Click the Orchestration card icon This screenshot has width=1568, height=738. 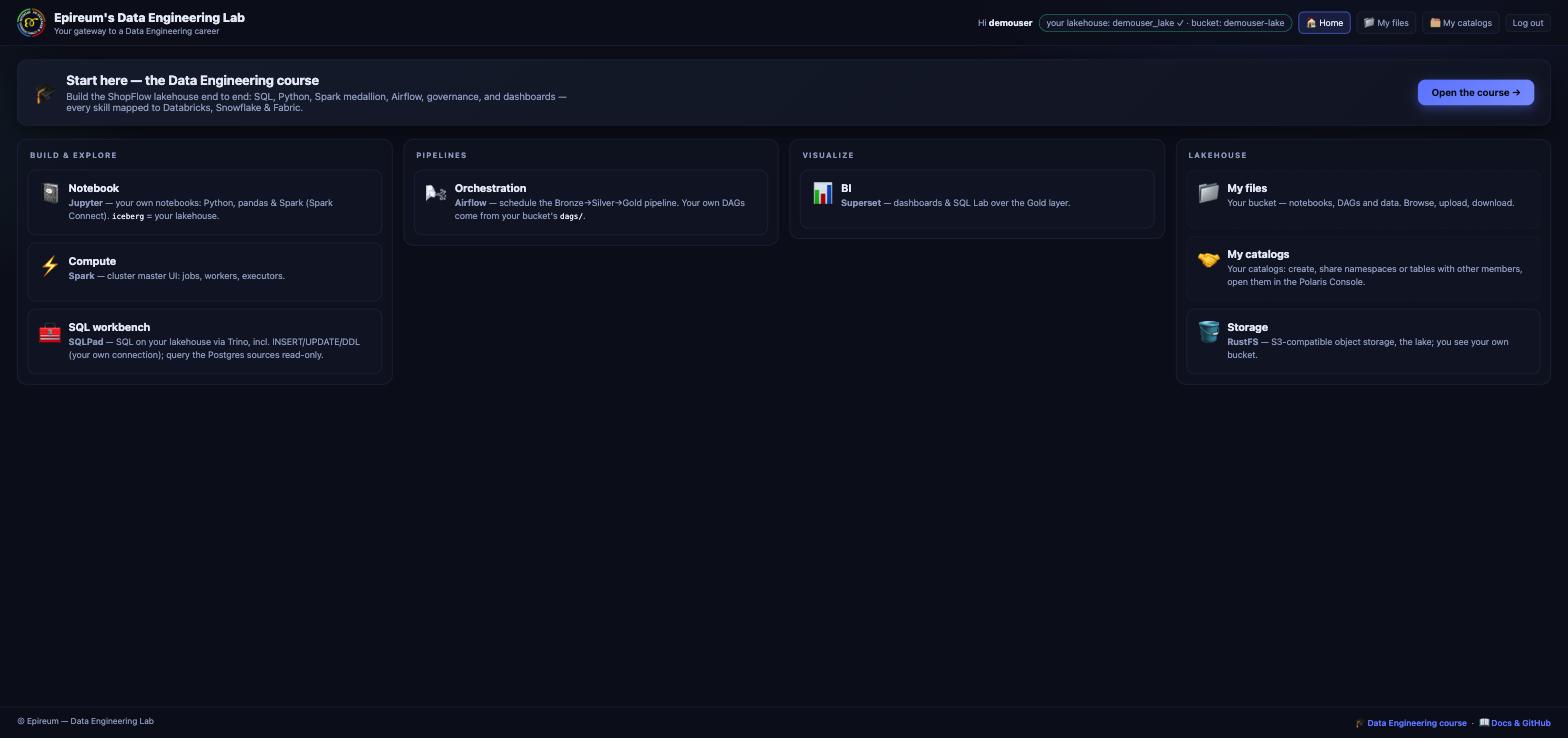pos(436,193)
